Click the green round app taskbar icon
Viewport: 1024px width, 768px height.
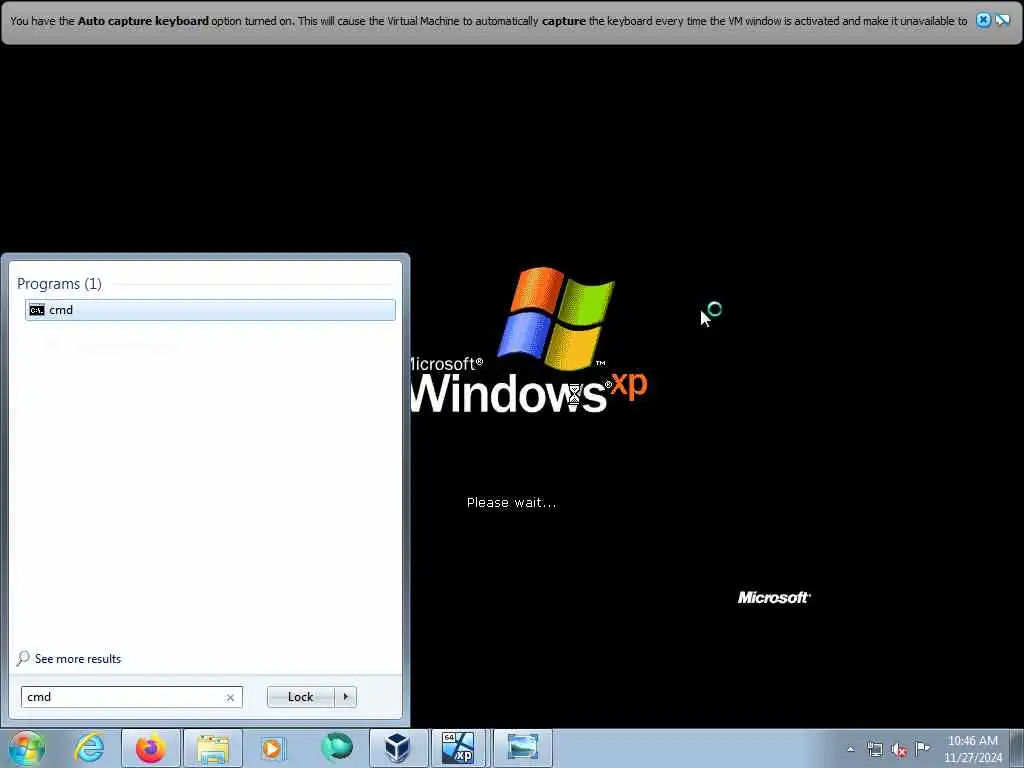coord(336,748)
